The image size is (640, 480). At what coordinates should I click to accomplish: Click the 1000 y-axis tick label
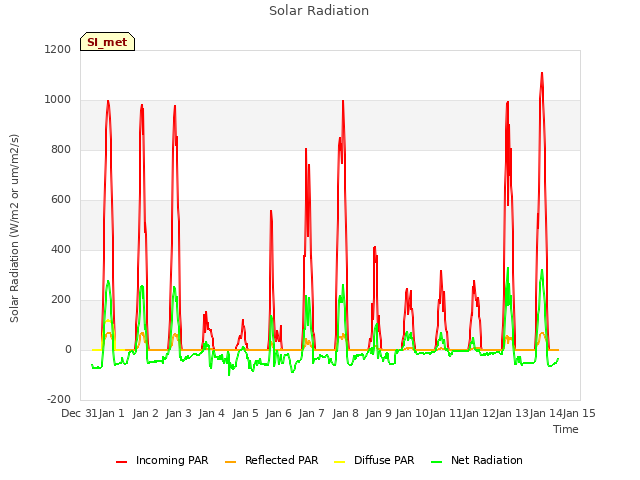click(58, 100)
